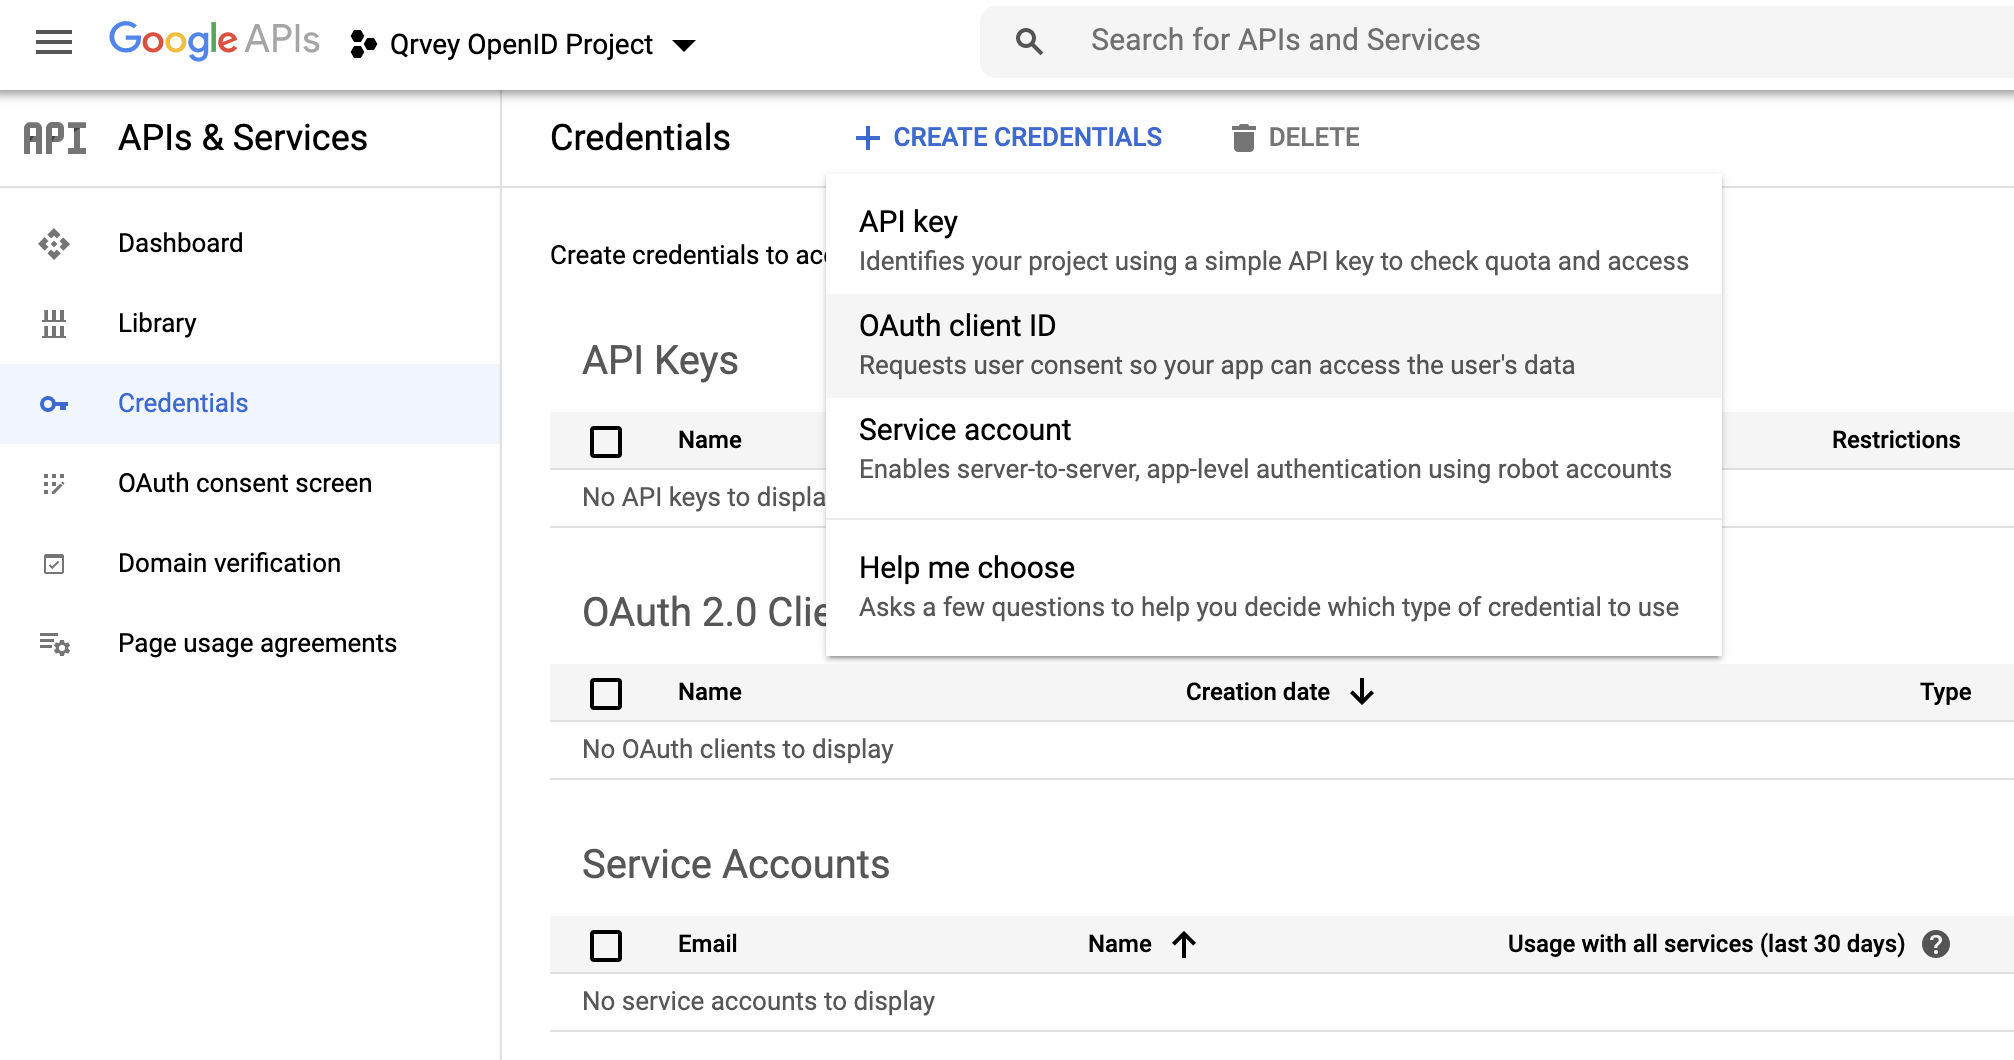The height and width of the screenshot is (1060, 2014).
Task: Open the Dashboard page
Action: 250,243
